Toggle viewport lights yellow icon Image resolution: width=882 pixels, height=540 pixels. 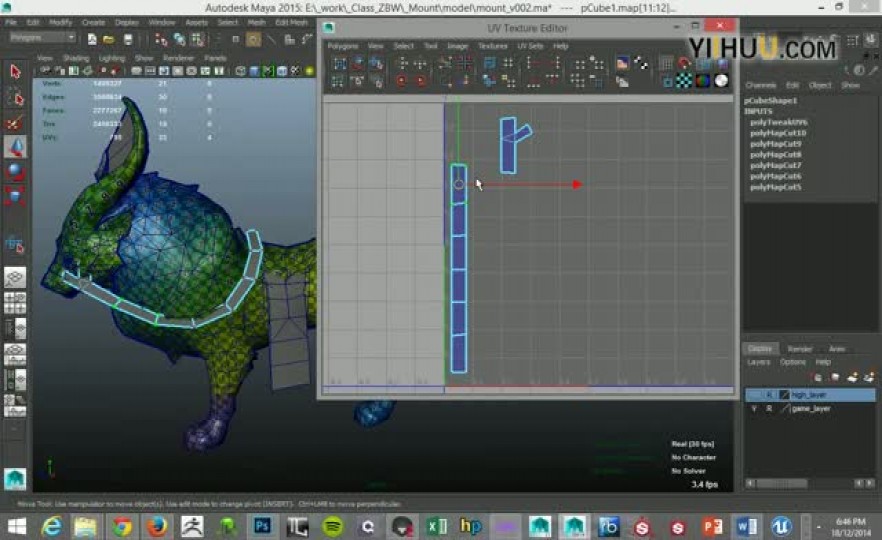click(x=309, y=71)
